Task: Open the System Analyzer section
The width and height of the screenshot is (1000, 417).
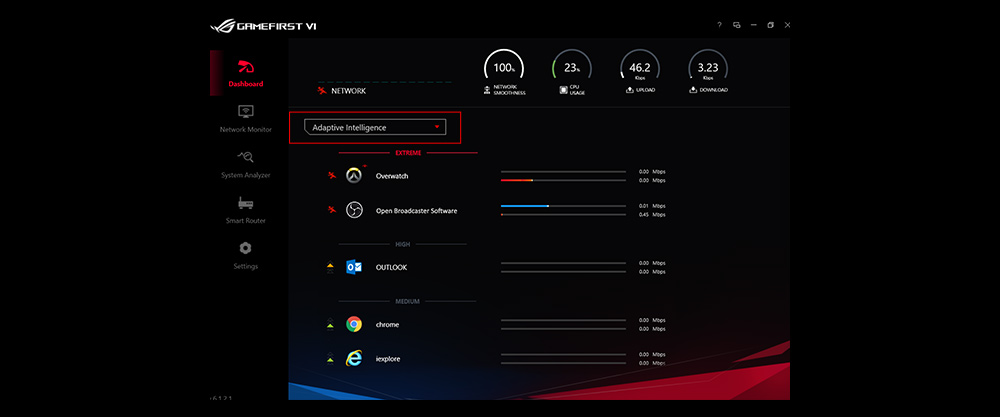Action: 245,164
